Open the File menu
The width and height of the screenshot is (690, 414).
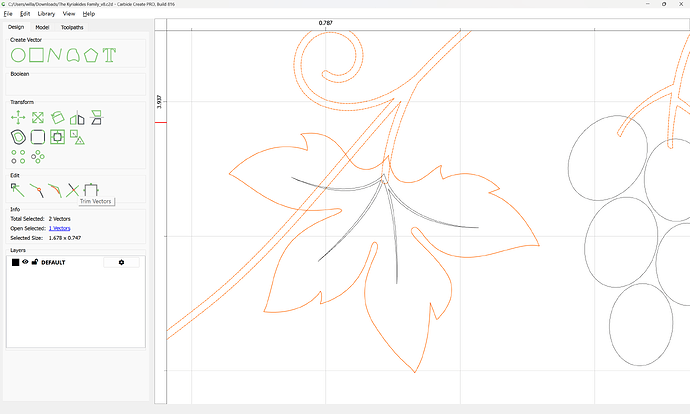[x=8, y=14]
